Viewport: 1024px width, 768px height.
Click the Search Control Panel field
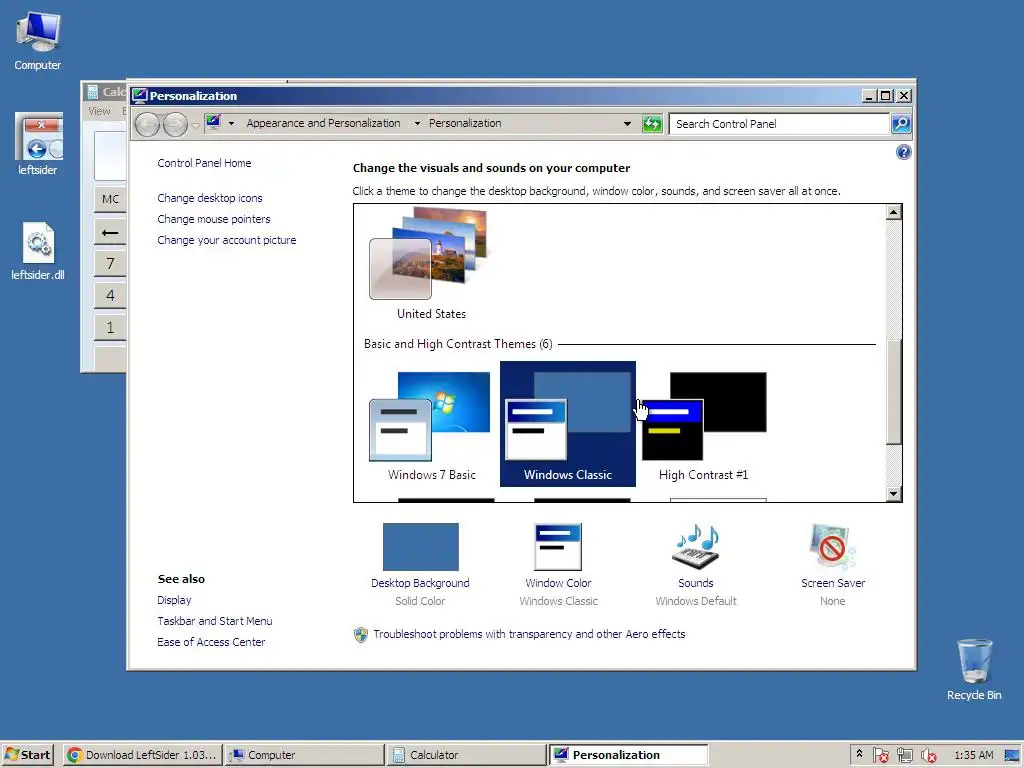[778, 123]
